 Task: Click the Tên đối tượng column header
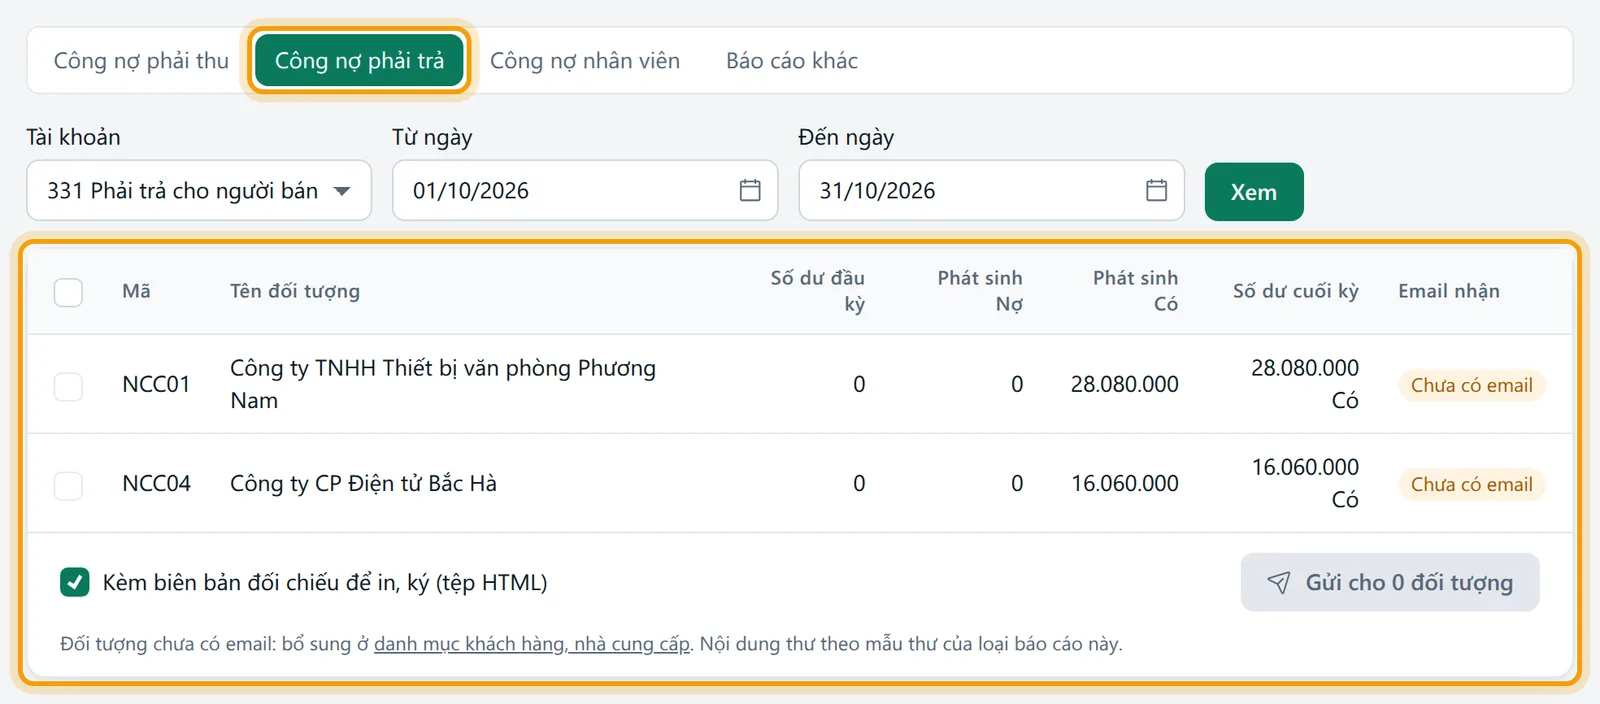click(295, 291)
